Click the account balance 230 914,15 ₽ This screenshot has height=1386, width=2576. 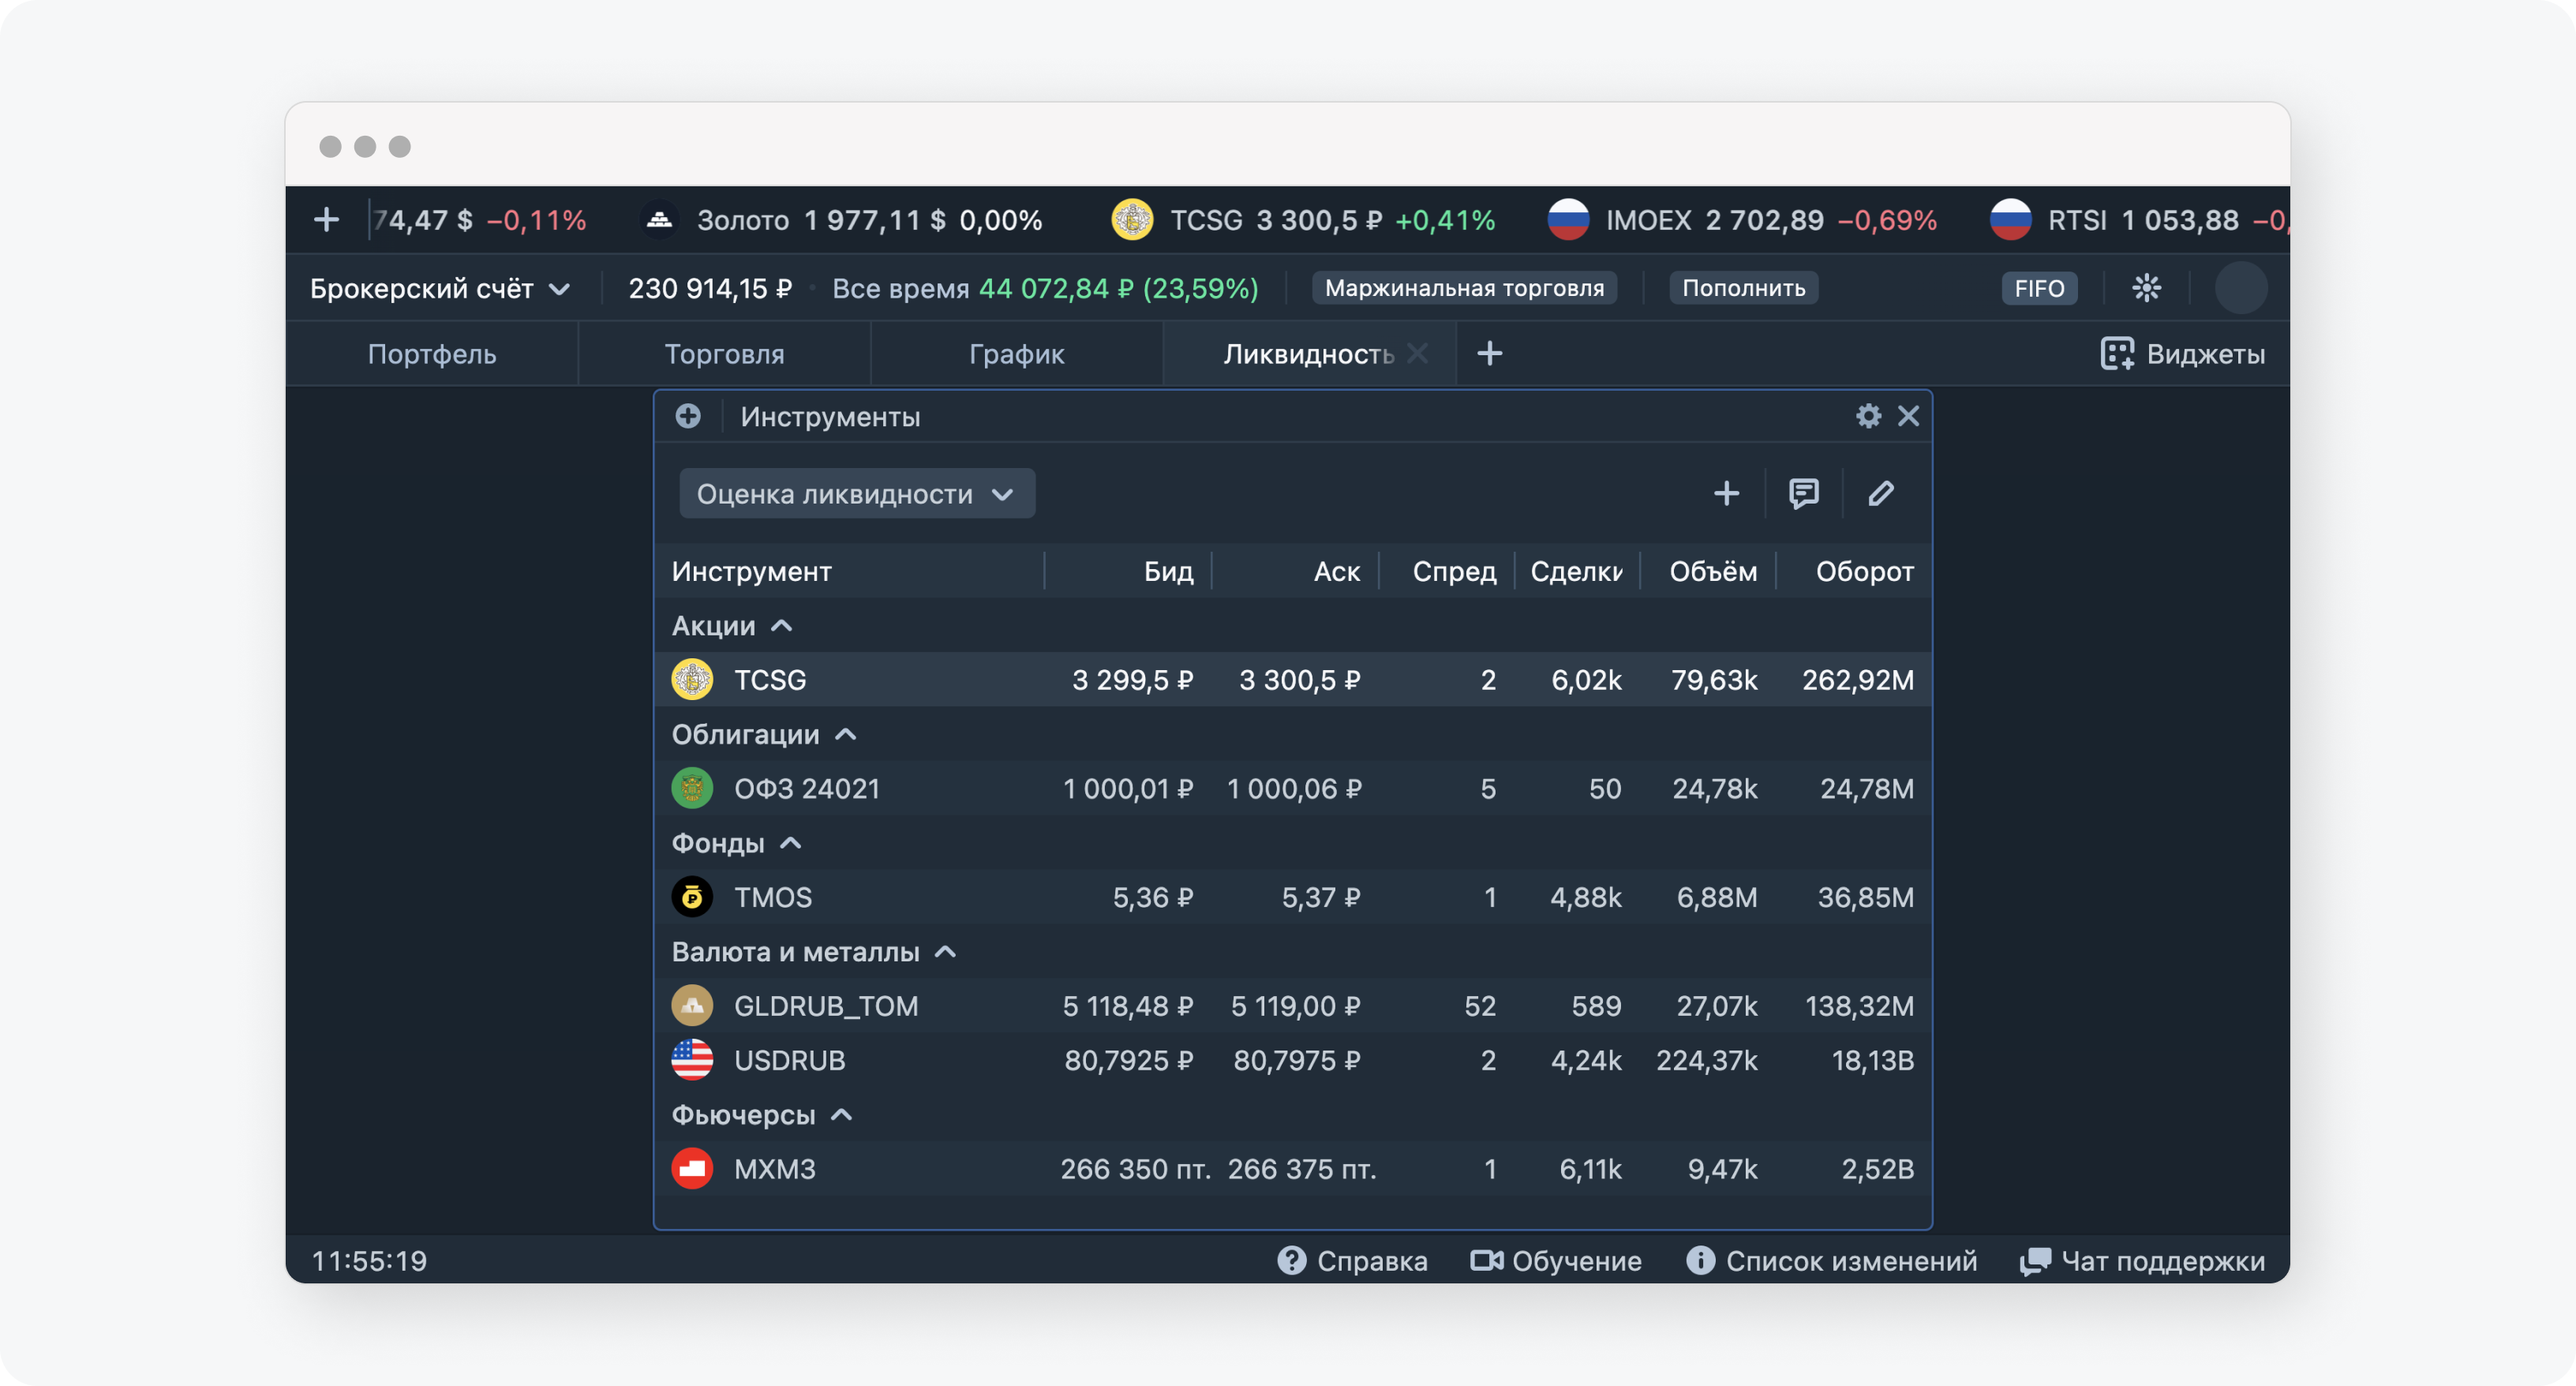[710, 289]
